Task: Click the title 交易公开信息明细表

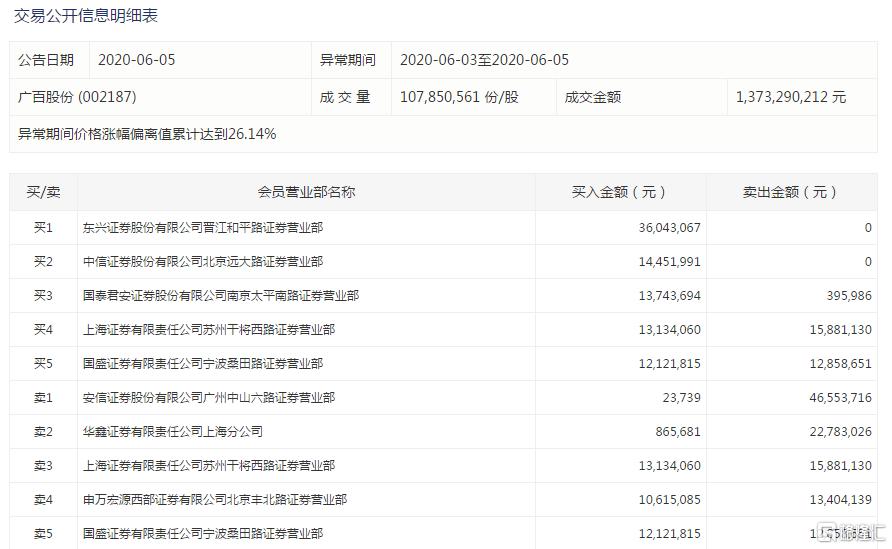Action: (x=86, y=16)
